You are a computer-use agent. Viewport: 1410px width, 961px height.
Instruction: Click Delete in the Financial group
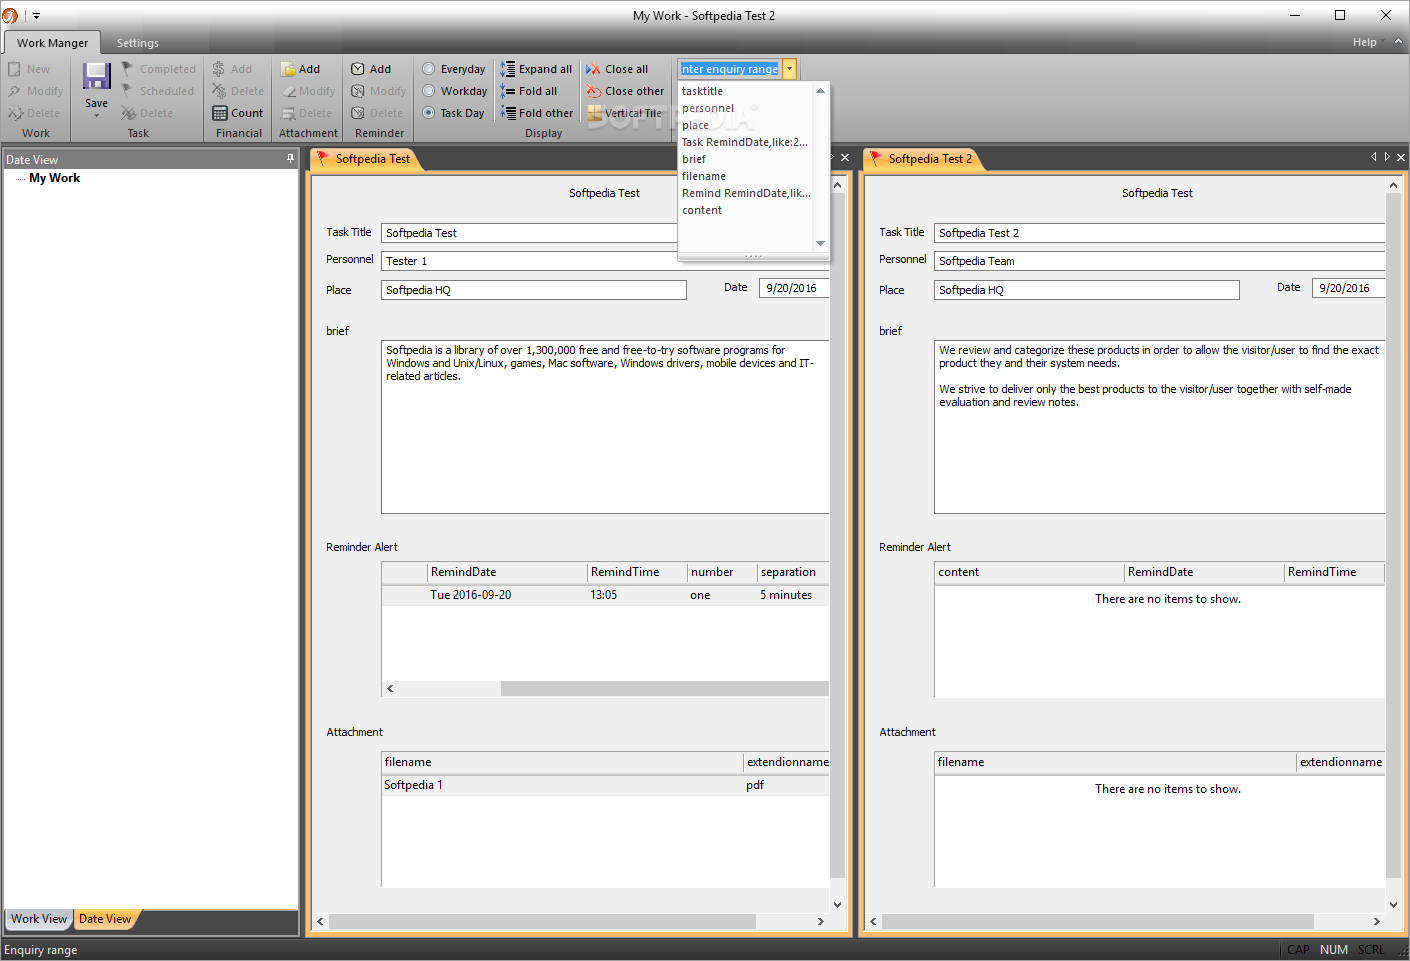tap(238, 91)
